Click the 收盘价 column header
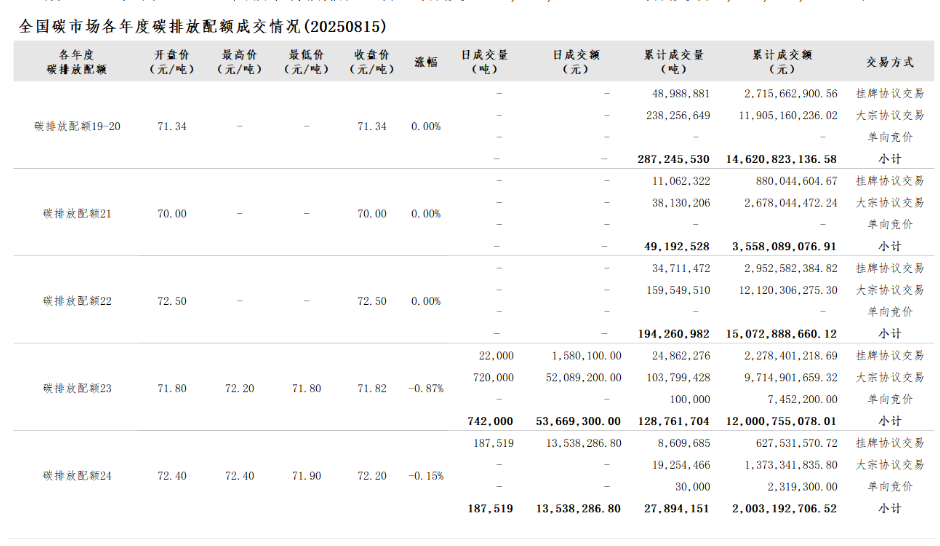Screen dimensions: 940x546 (x=372, y=62)
